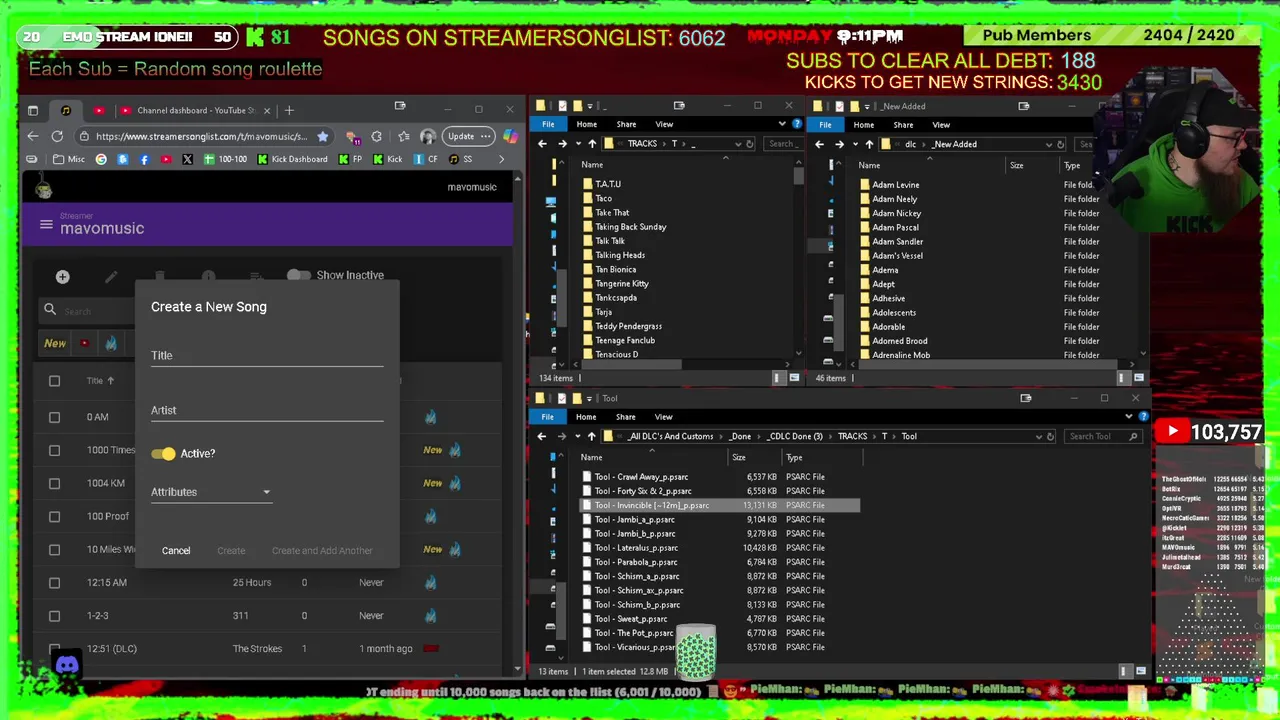Tick the select-all checkbox beside Title header
Image resolution: width=1280 pixels, height=720 pixels.
point(54,380)
